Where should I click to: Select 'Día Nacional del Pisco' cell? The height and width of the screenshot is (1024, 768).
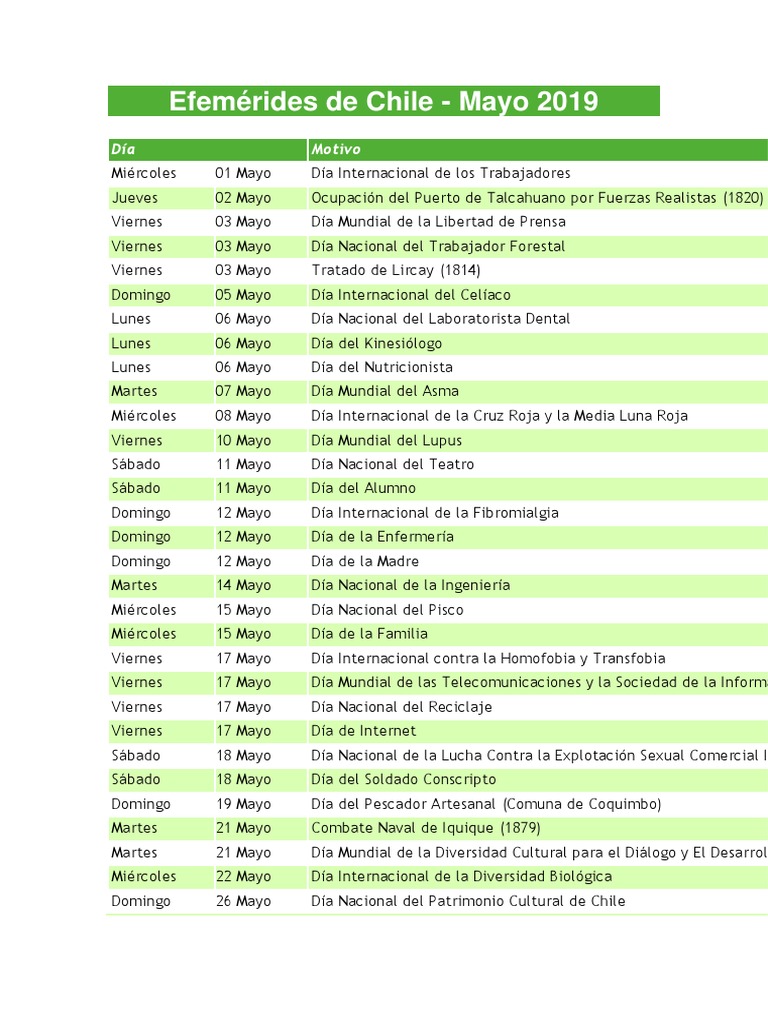point(387,610)
